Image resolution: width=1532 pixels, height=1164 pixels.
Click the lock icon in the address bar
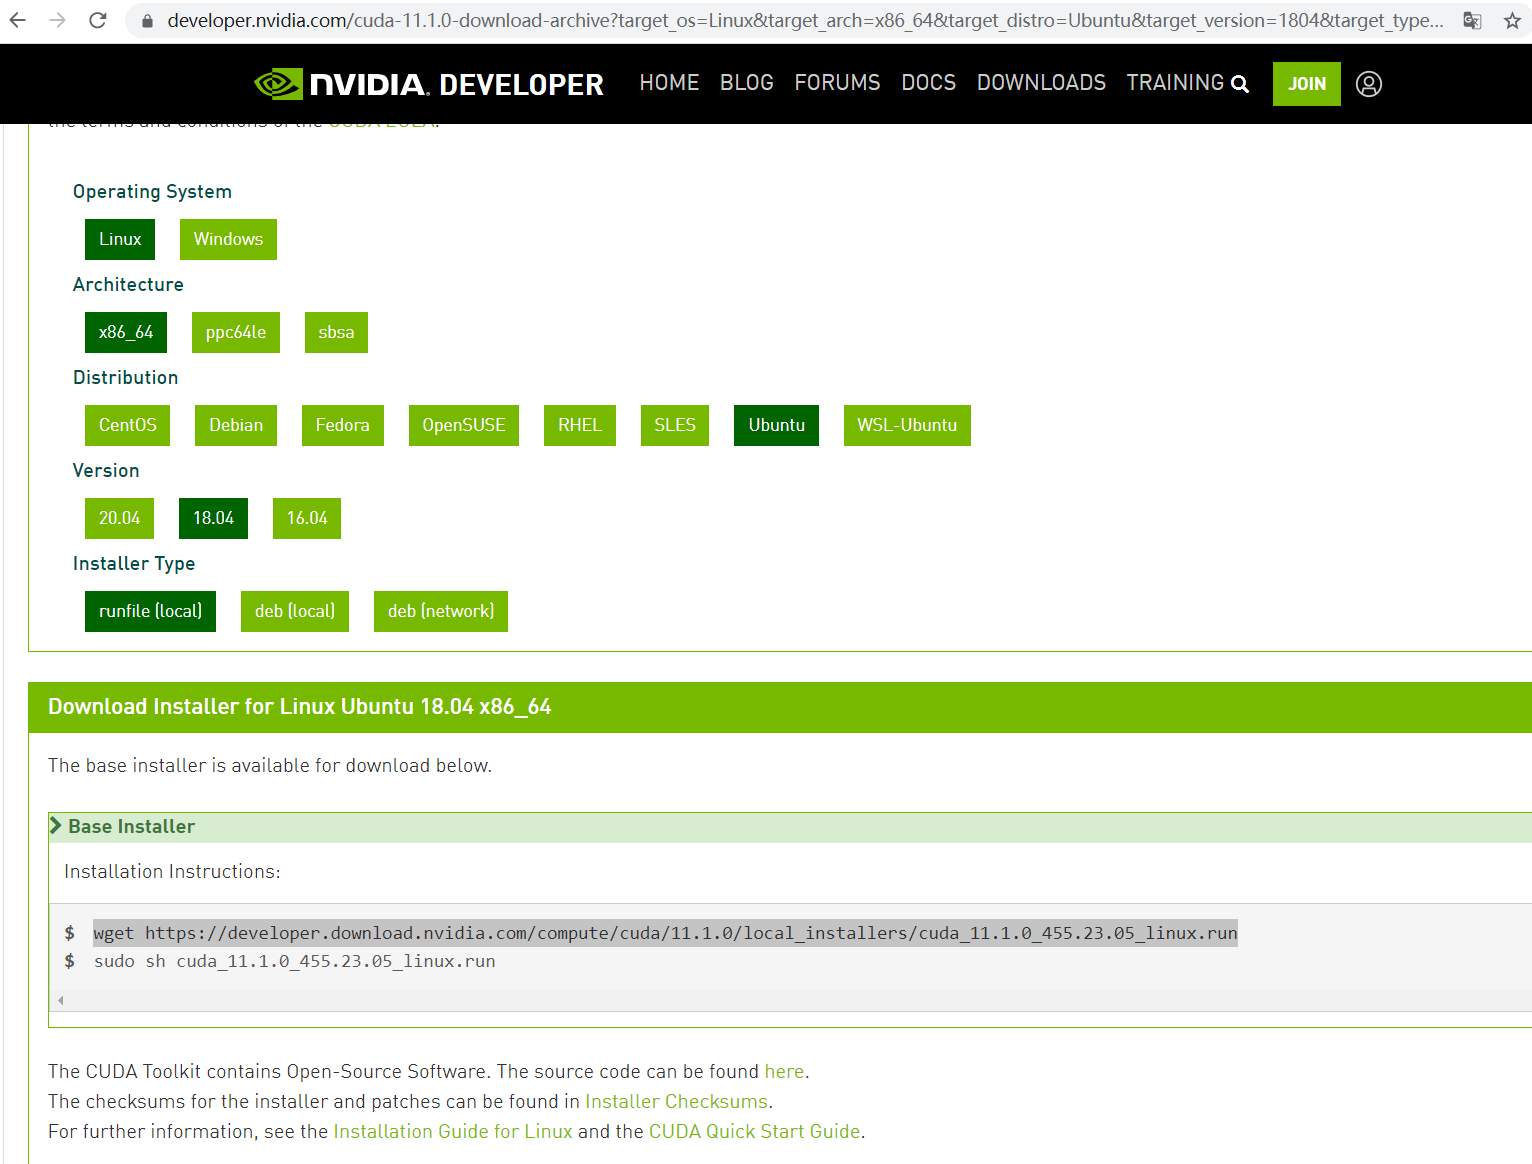tap(147, 21)
